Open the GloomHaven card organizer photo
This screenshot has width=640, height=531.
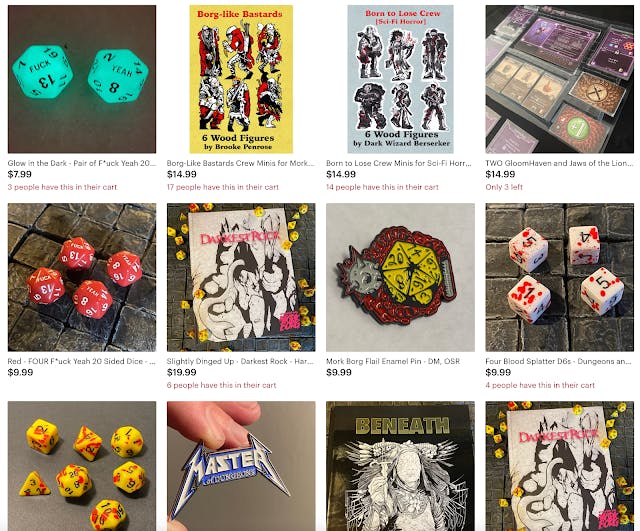[560, 79]
